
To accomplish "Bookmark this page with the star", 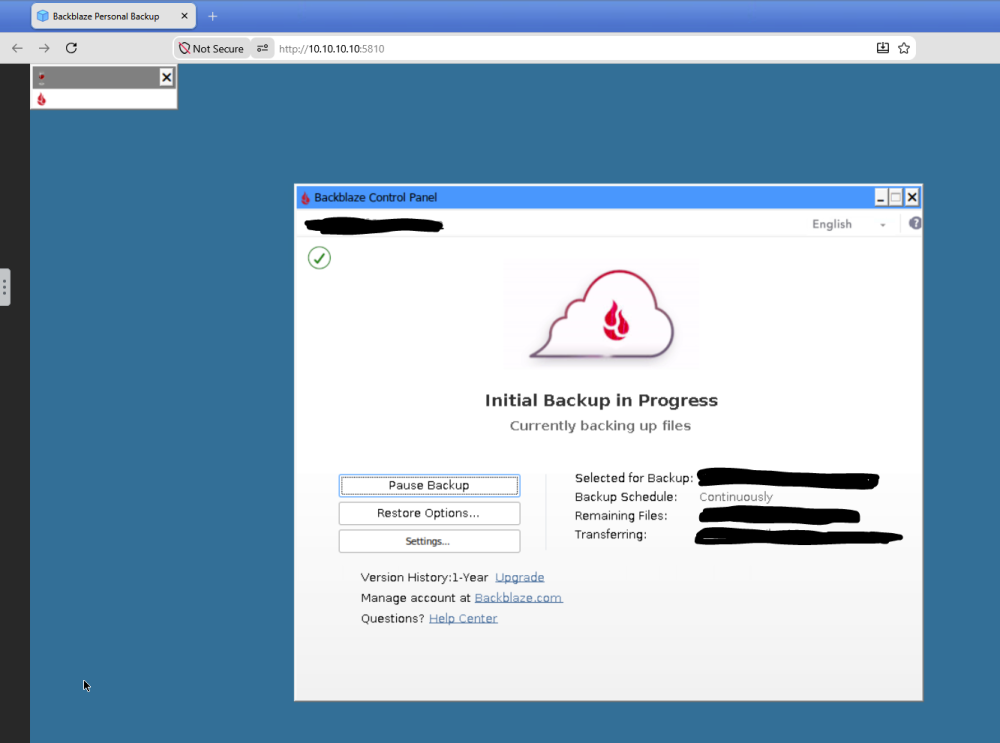I will click(x=904, y=48).
